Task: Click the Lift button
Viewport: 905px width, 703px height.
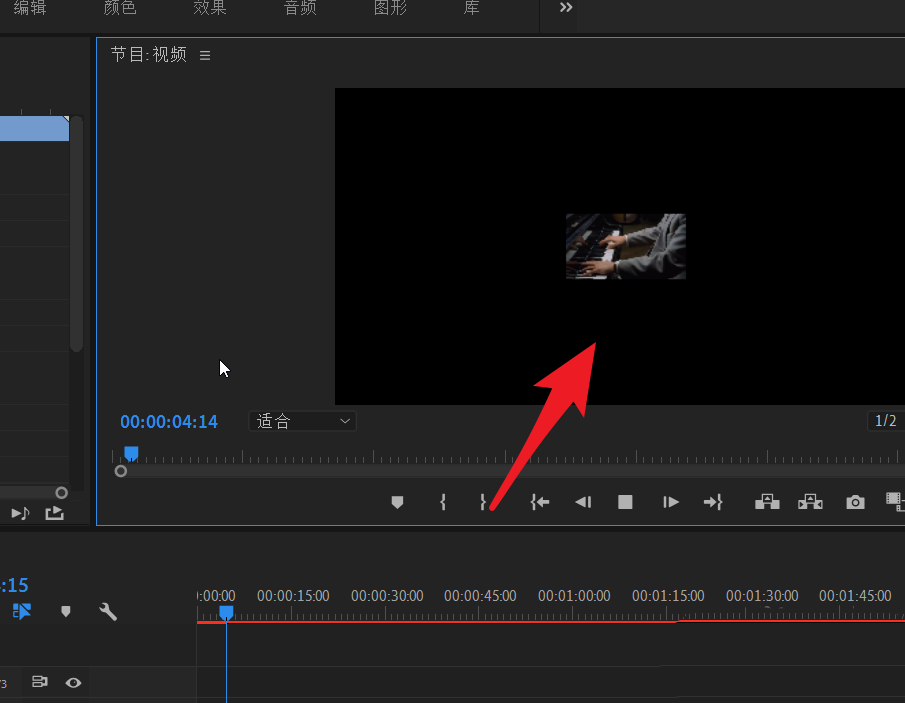Action: click(x=767, y=502)
